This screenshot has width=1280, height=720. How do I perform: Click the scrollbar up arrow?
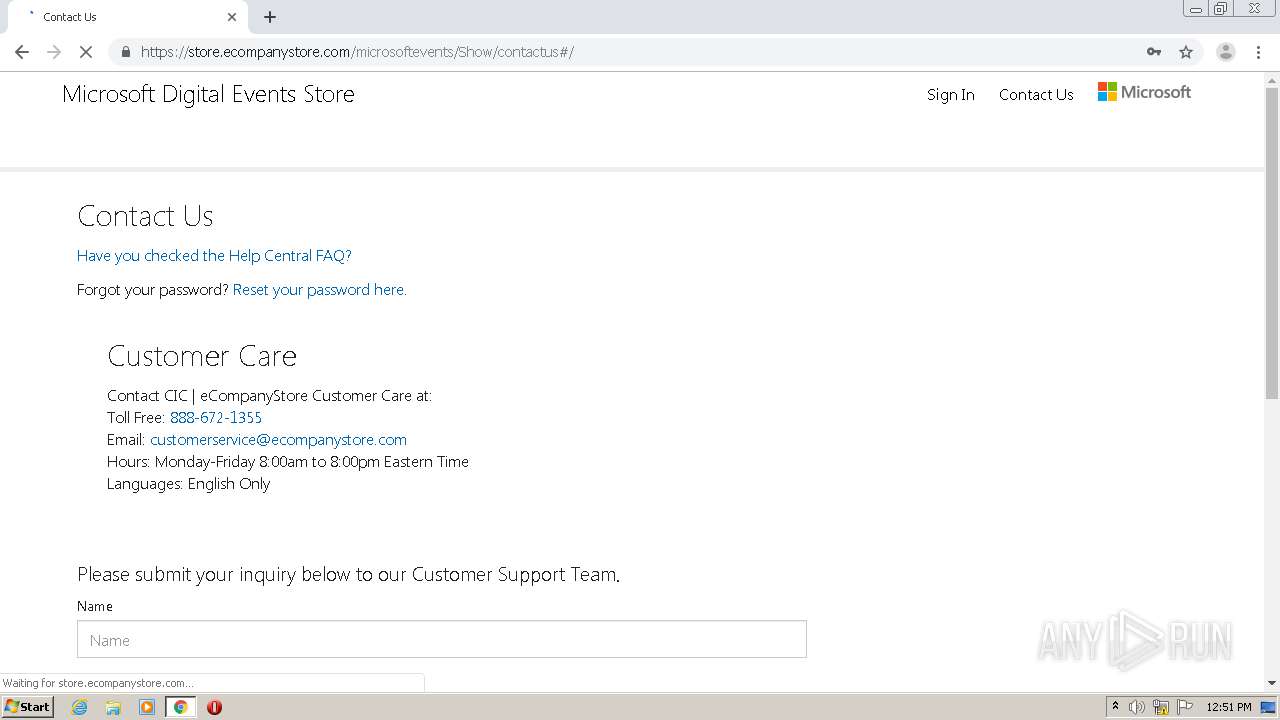point(1272,79)
